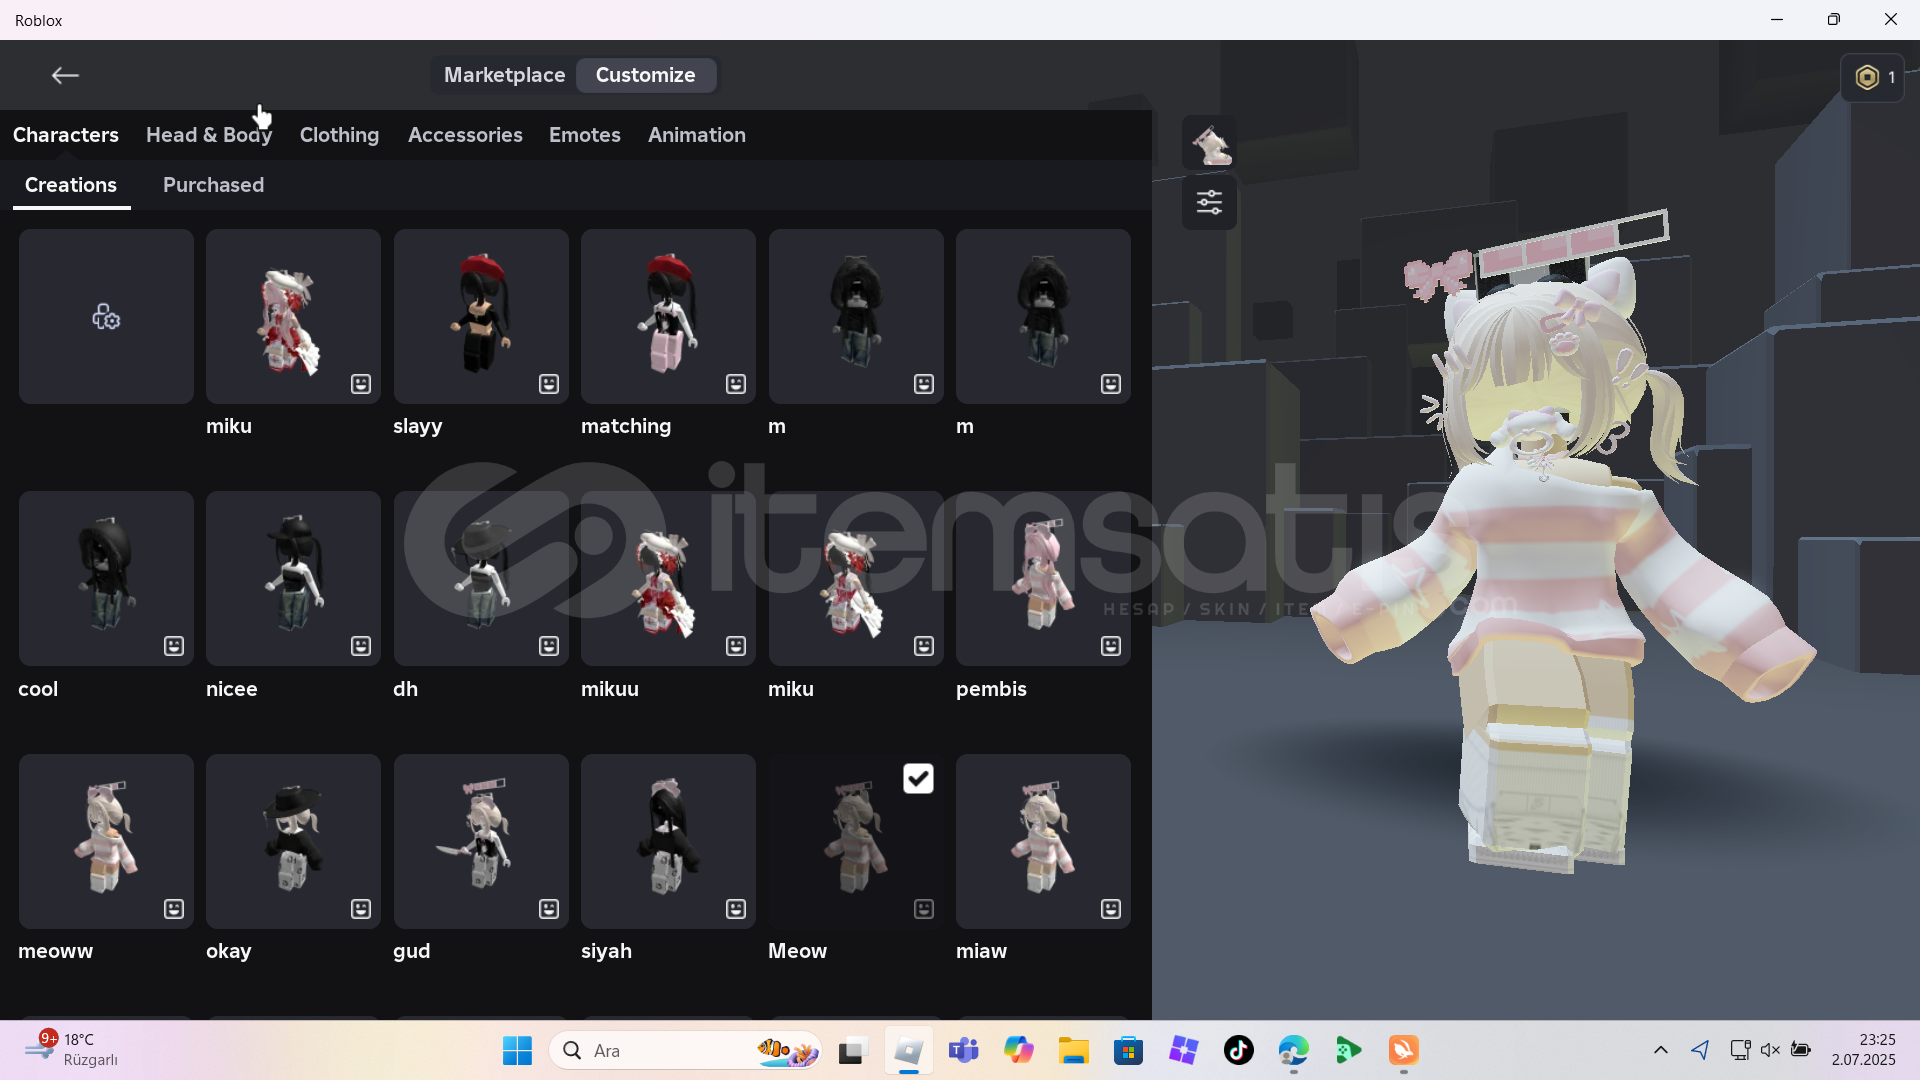Click the 'pembis' outfit name
This screenshot has height=1080, width=1920.
coord(991,689)
